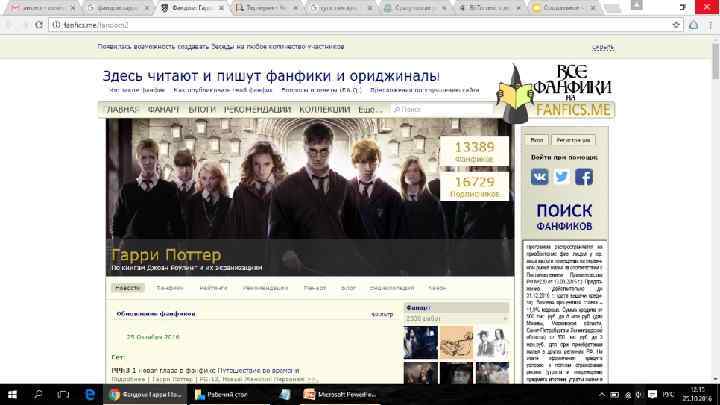Open Chrome window in the taskbar
This screenshot has height=405, width=720.
coord(145,394)
